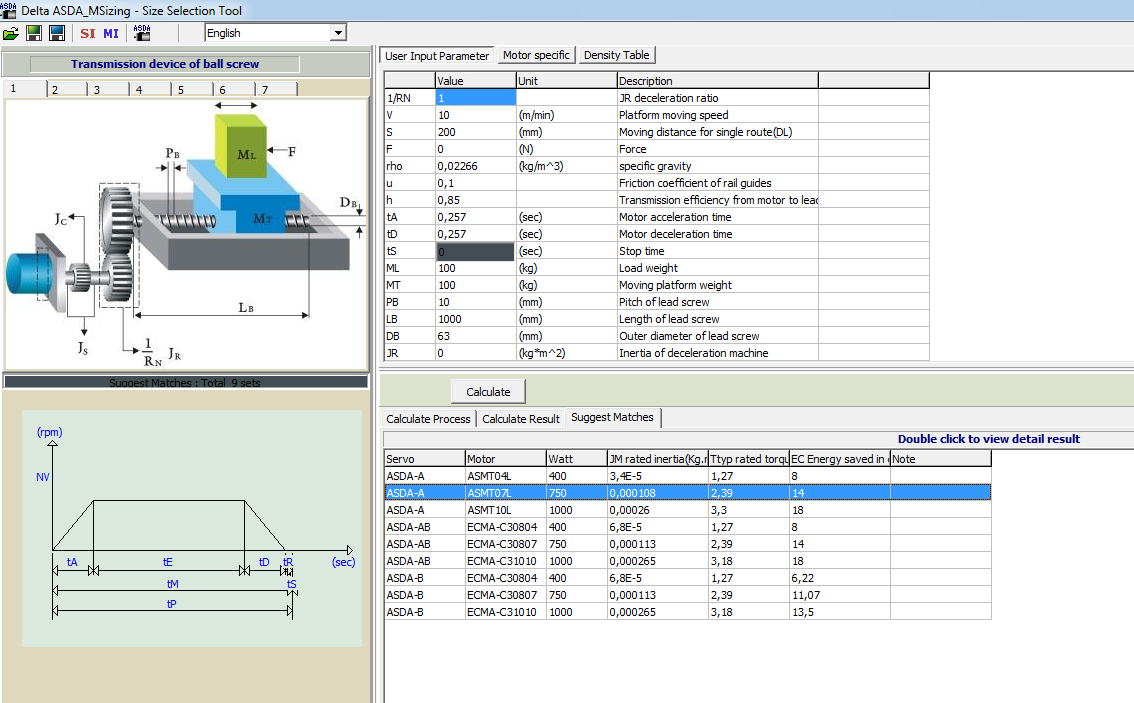The height and width of the screenshot is (703, 1134).
Task: Switch to the Suggest Matches tab
Action: click(x=612, y=417)
